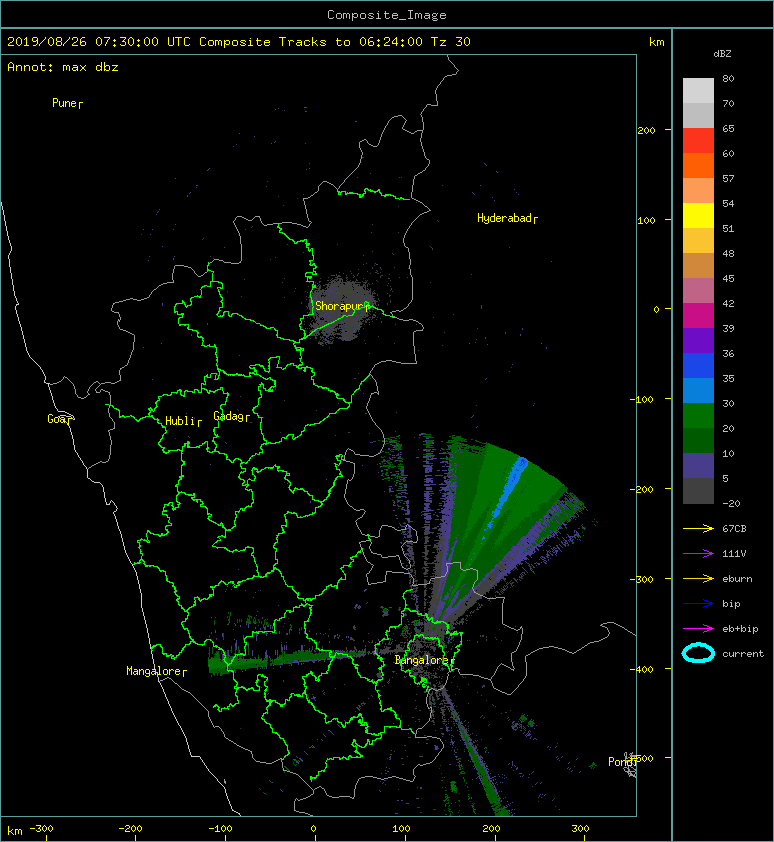
Task: Pick the magenta 42 dBZ color swatch
Action: (x=698, y=315)
